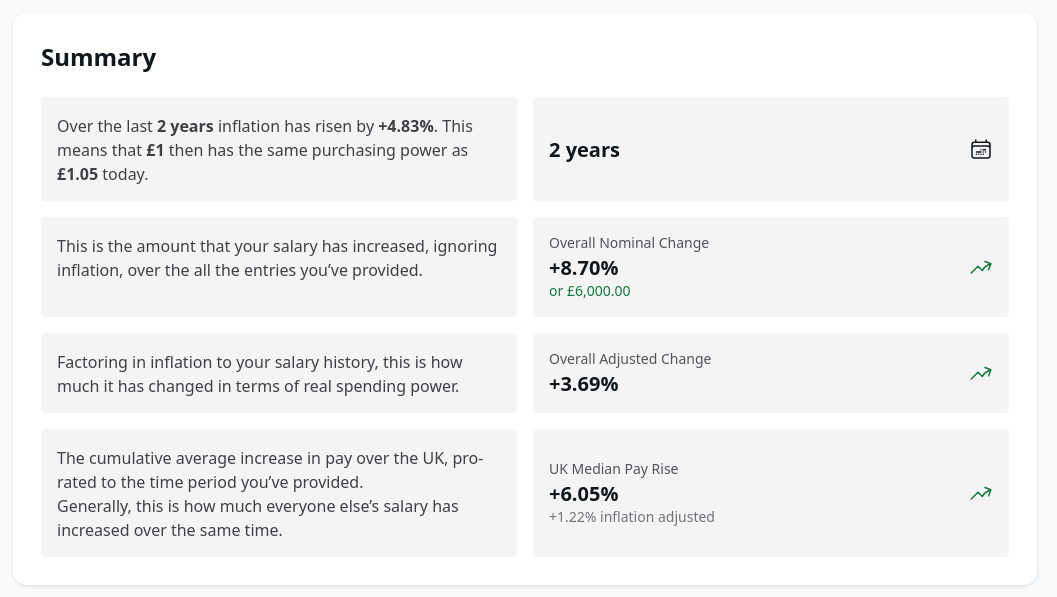
Task: Click the cumulative average increase description panel
Action: (279, 493)
